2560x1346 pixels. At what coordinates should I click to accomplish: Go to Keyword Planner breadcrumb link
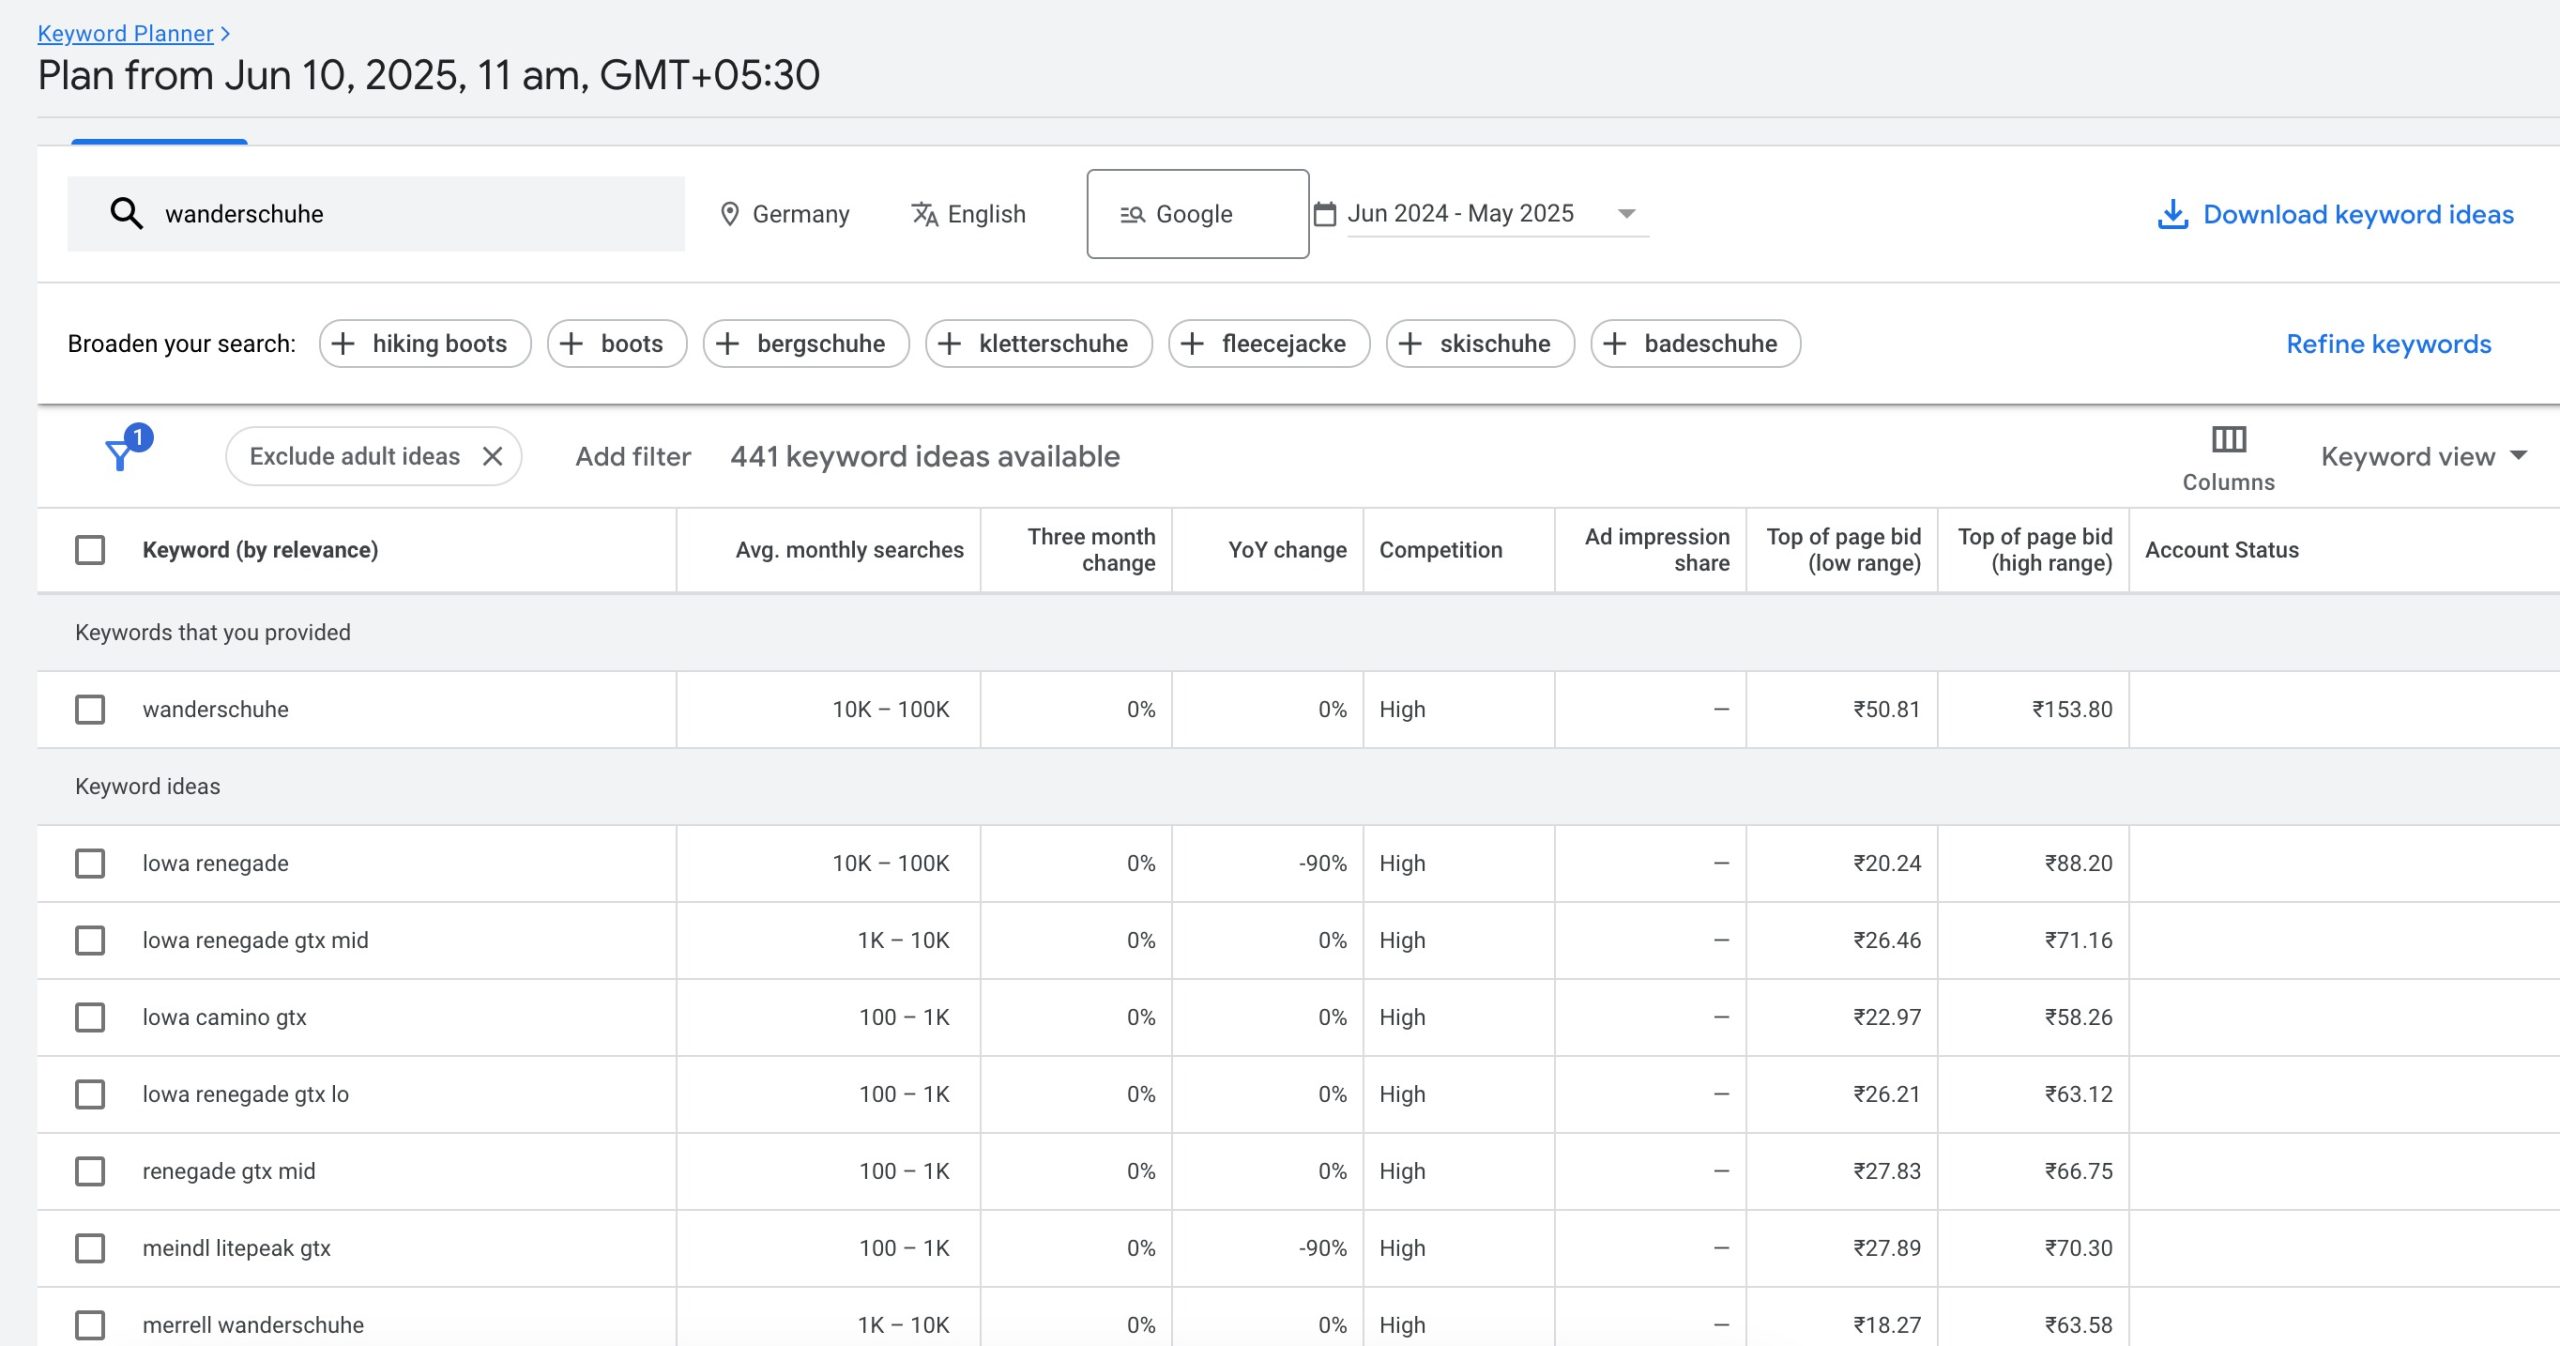(x=125, y=33)
